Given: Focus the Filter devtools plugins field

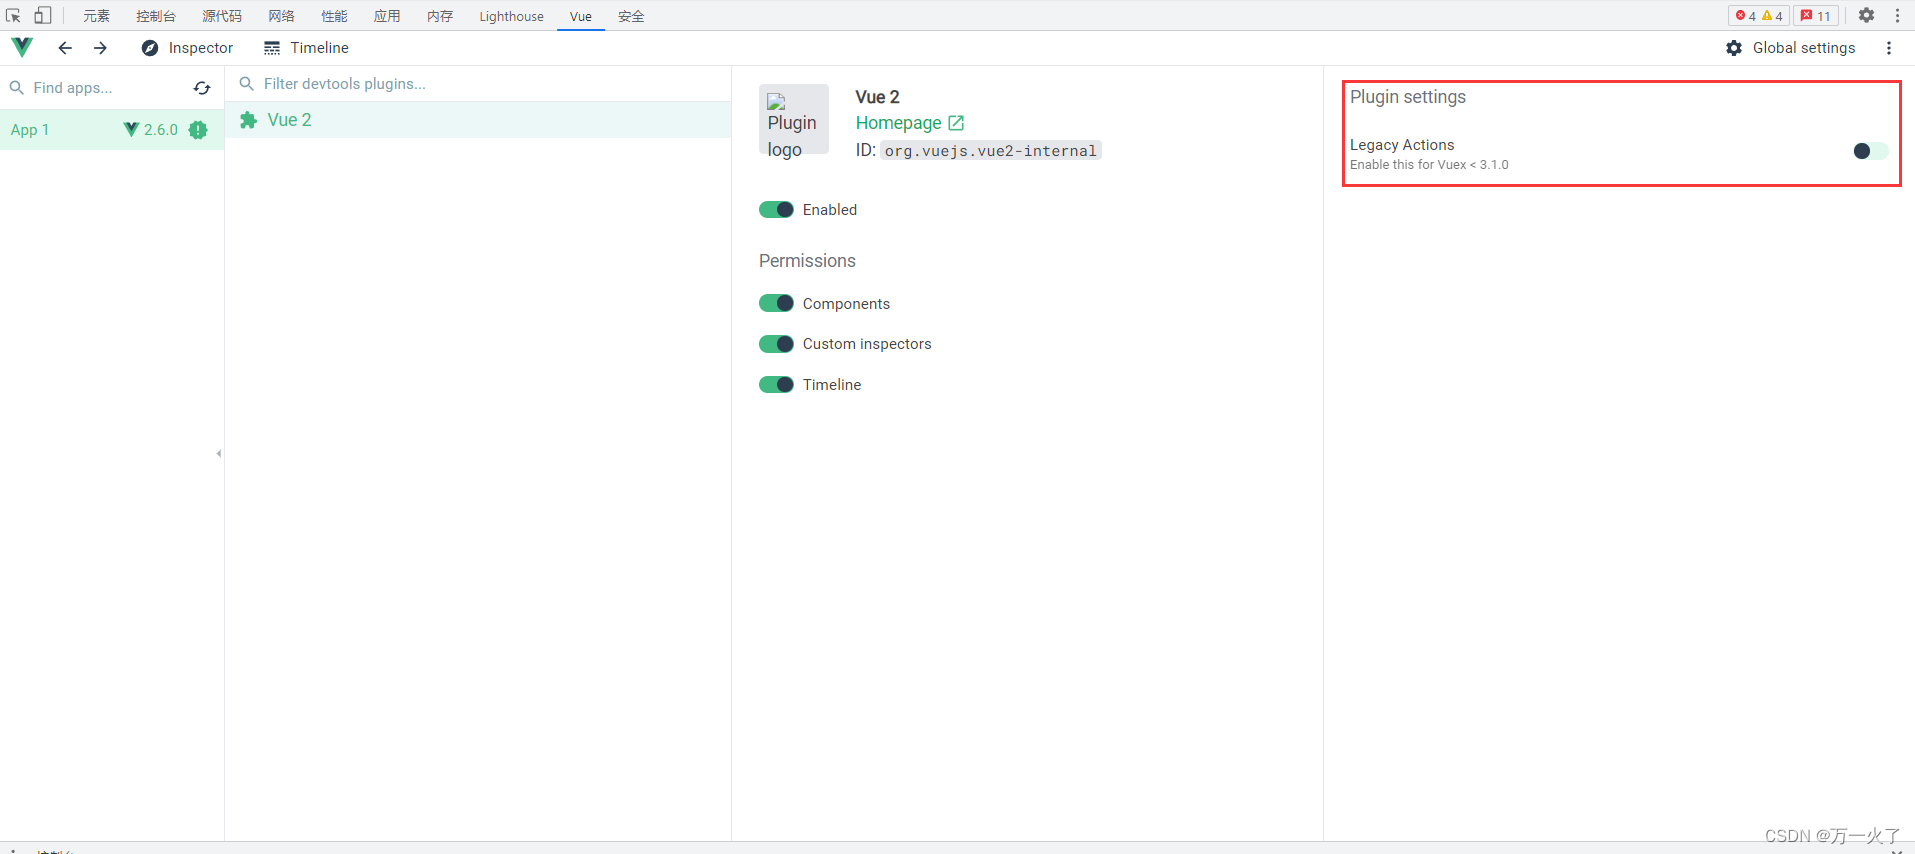Looking at the screenshot, I should [478, 84].
